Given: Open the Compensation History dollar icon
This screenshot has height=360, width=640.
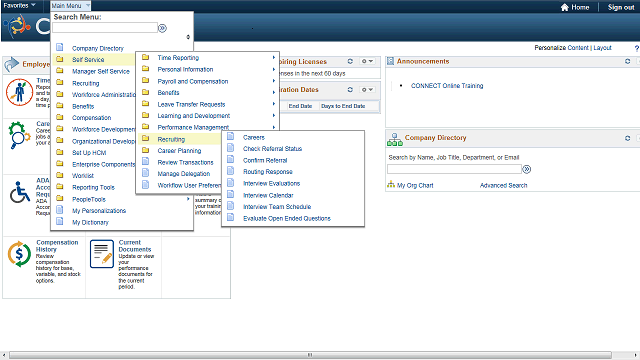Looking at the screenshot, I should tap(19, 254).
